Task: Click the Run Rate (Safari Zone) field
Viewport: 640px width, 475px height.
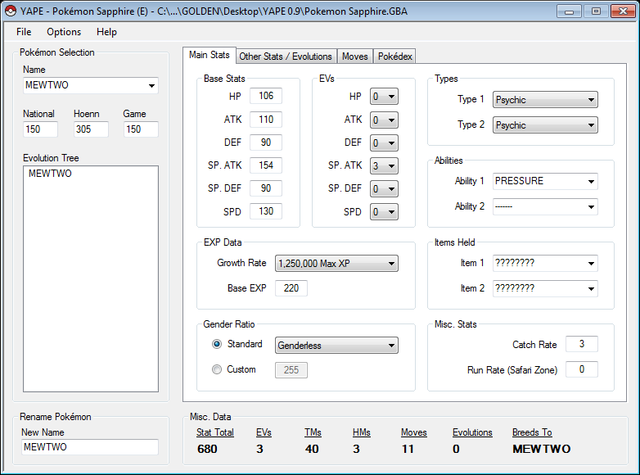Action: [582, 369]
